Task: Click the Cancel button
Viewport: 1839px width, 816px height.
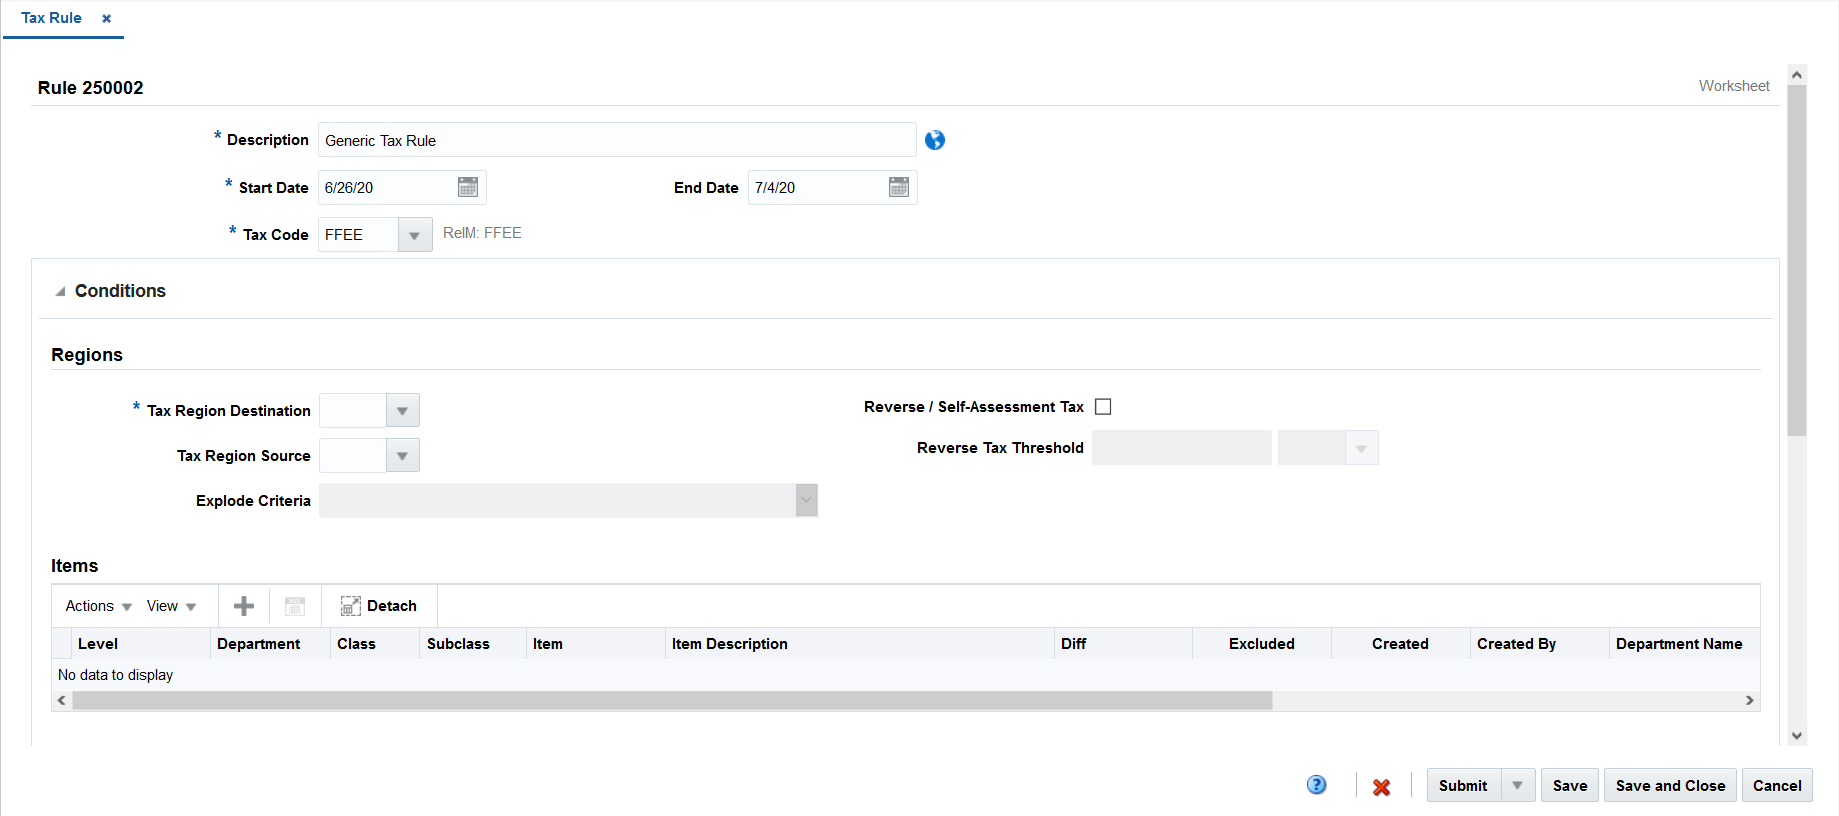Action: coord(1777,785)
